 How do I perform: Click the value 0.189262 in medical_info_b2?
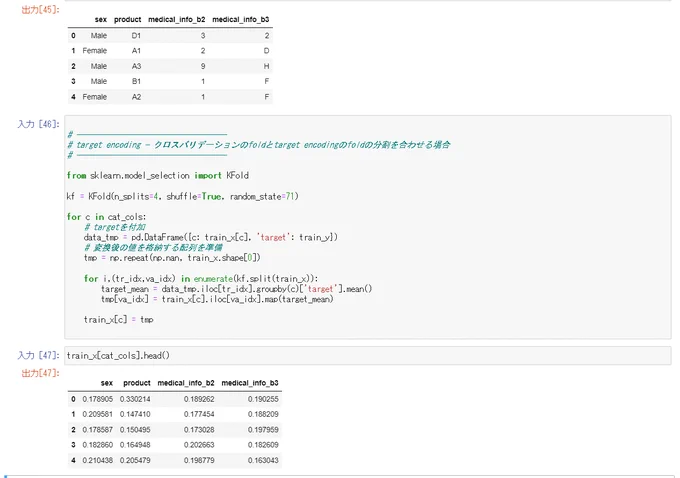coord(199,399)
